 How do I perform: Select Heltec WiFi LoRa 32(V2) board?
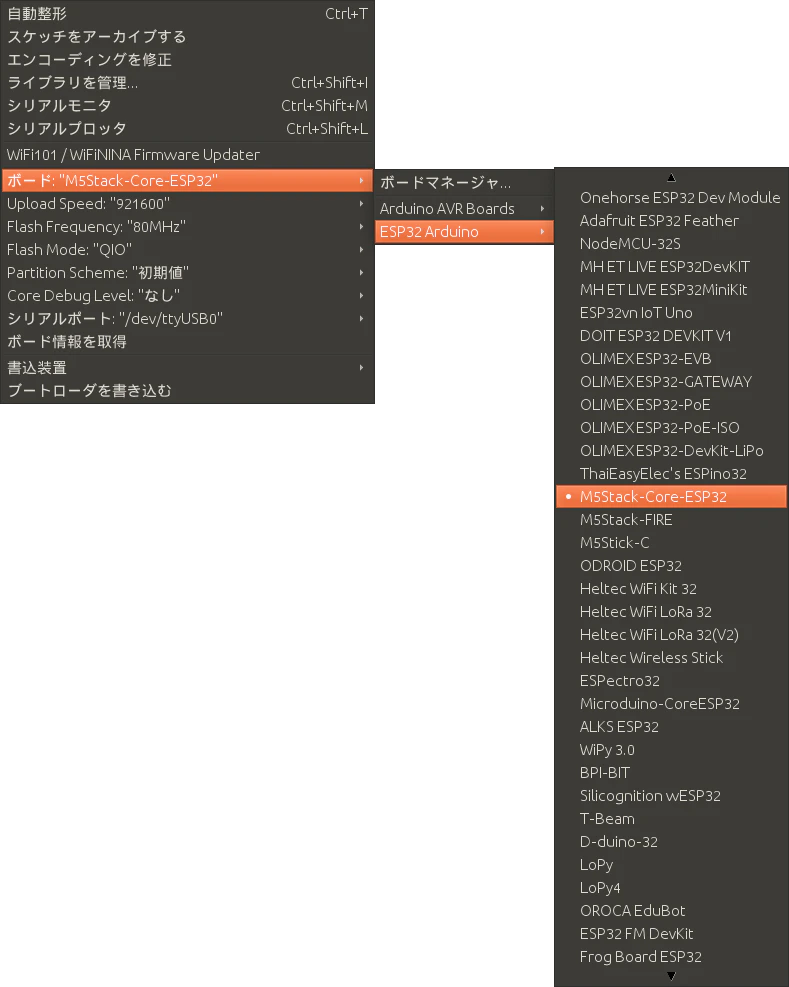[x=671, y=634]
